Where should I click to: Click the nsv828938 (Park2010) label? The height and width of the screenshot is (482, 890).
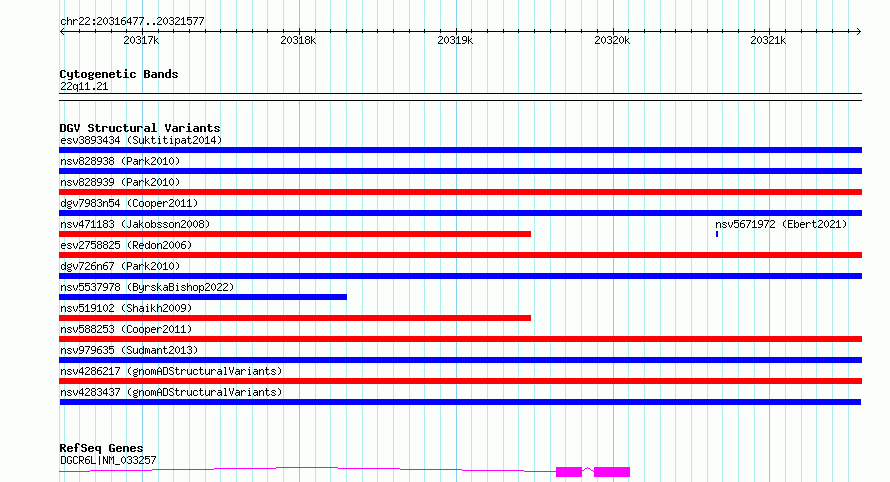coord(120,161)
